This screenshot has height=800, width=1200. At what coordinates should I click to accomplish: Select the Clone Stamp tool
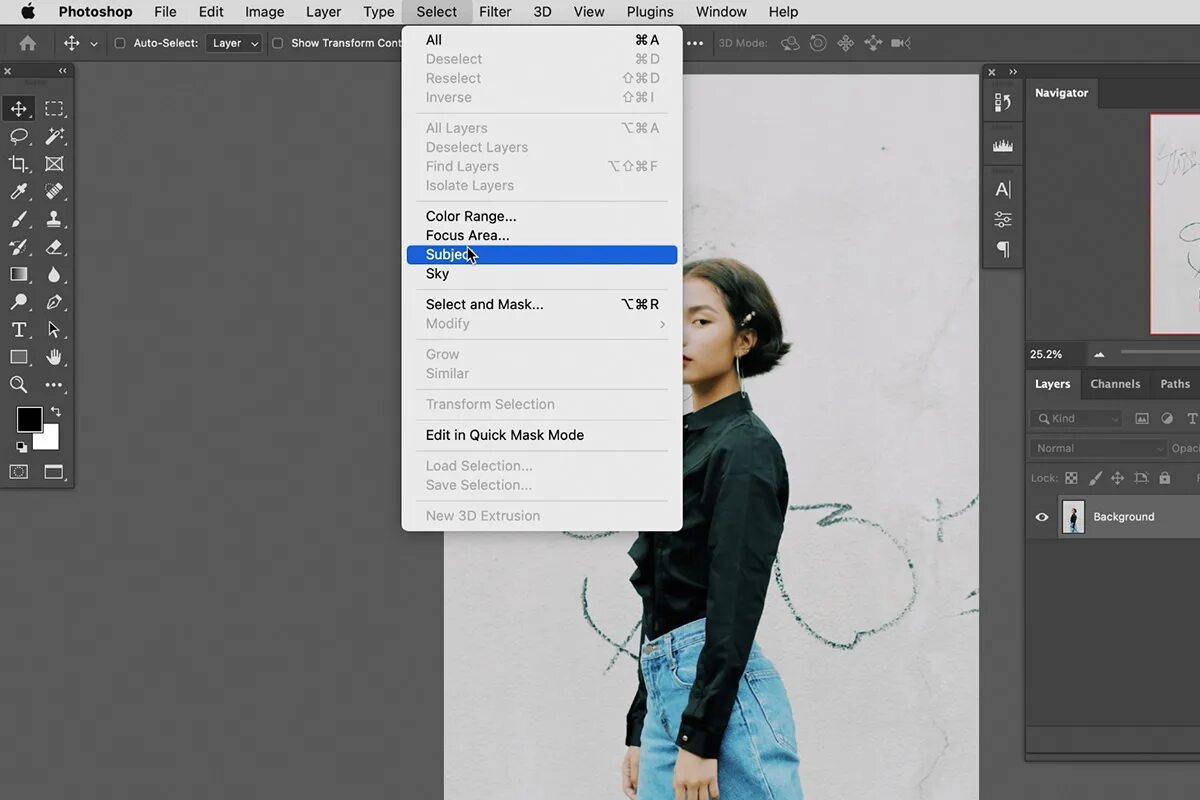click(x=54, y=219)
